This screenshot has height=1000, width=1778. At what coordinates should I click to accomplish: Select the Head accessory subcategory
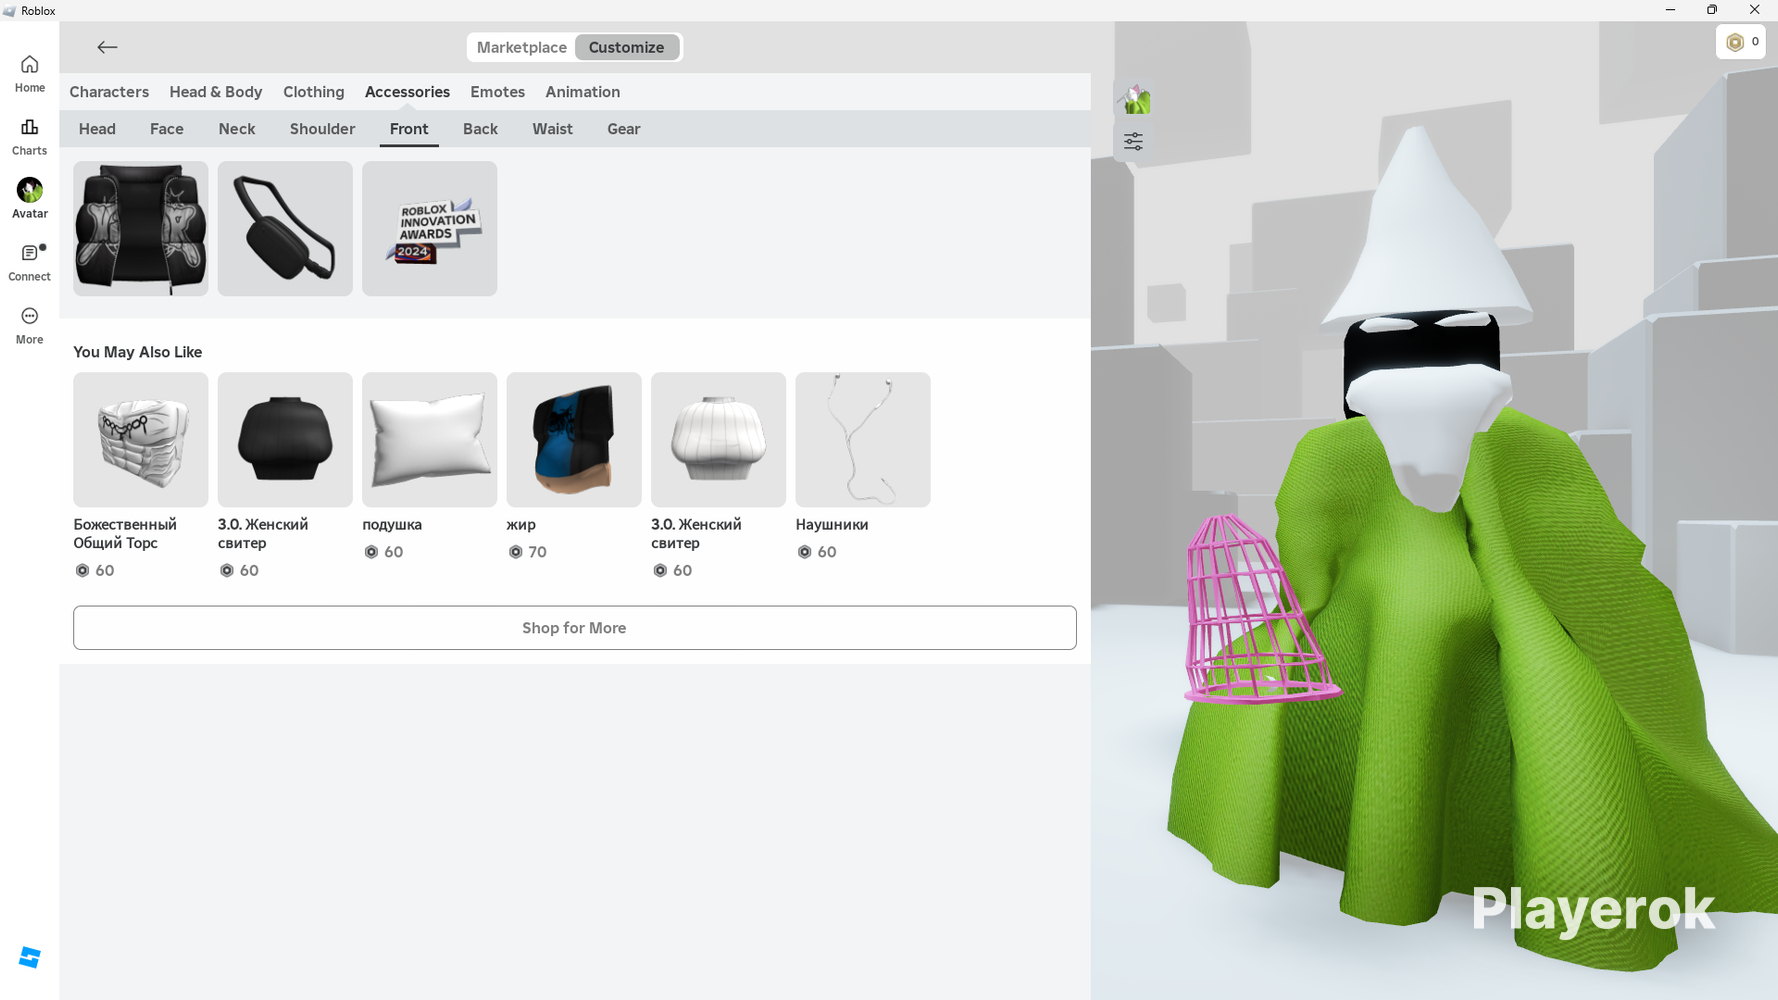97,129
